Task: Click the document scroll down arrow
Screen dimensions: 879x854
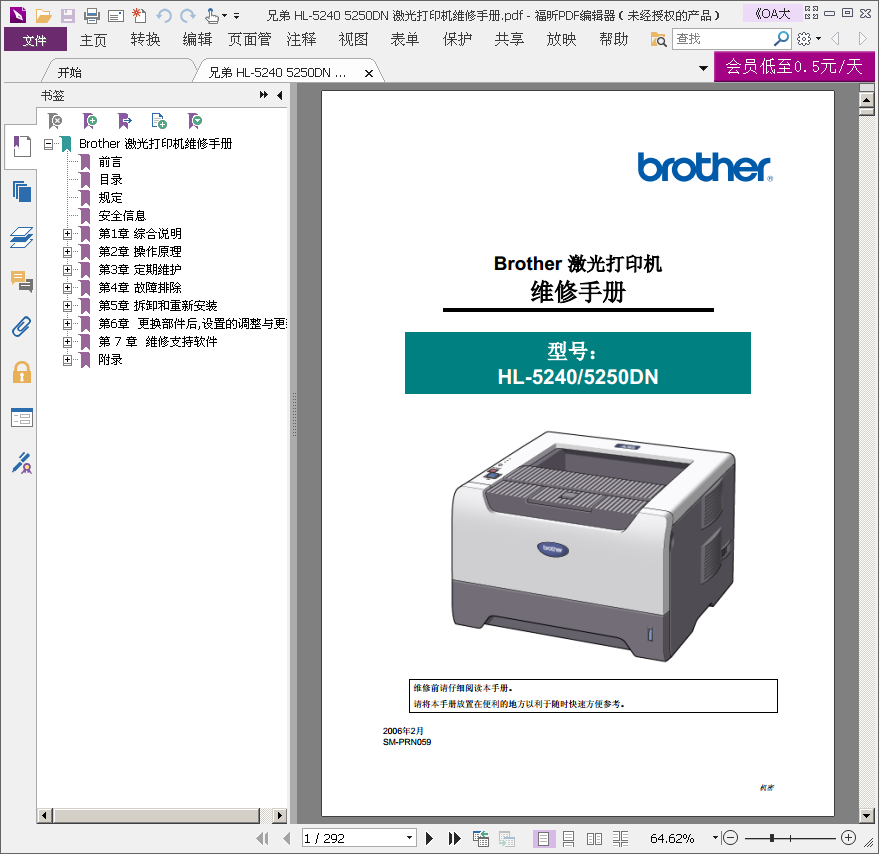Action: pyautogui.click(x=867, y=816)
